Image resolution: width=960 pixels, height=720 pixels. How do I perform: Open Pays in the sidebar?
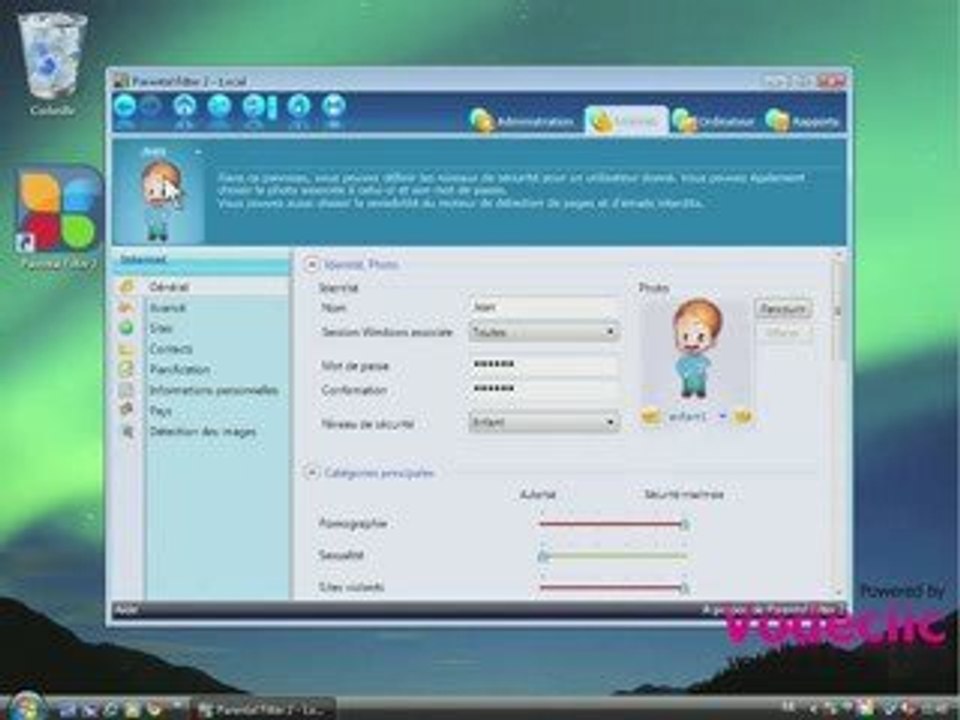[160, 411]
